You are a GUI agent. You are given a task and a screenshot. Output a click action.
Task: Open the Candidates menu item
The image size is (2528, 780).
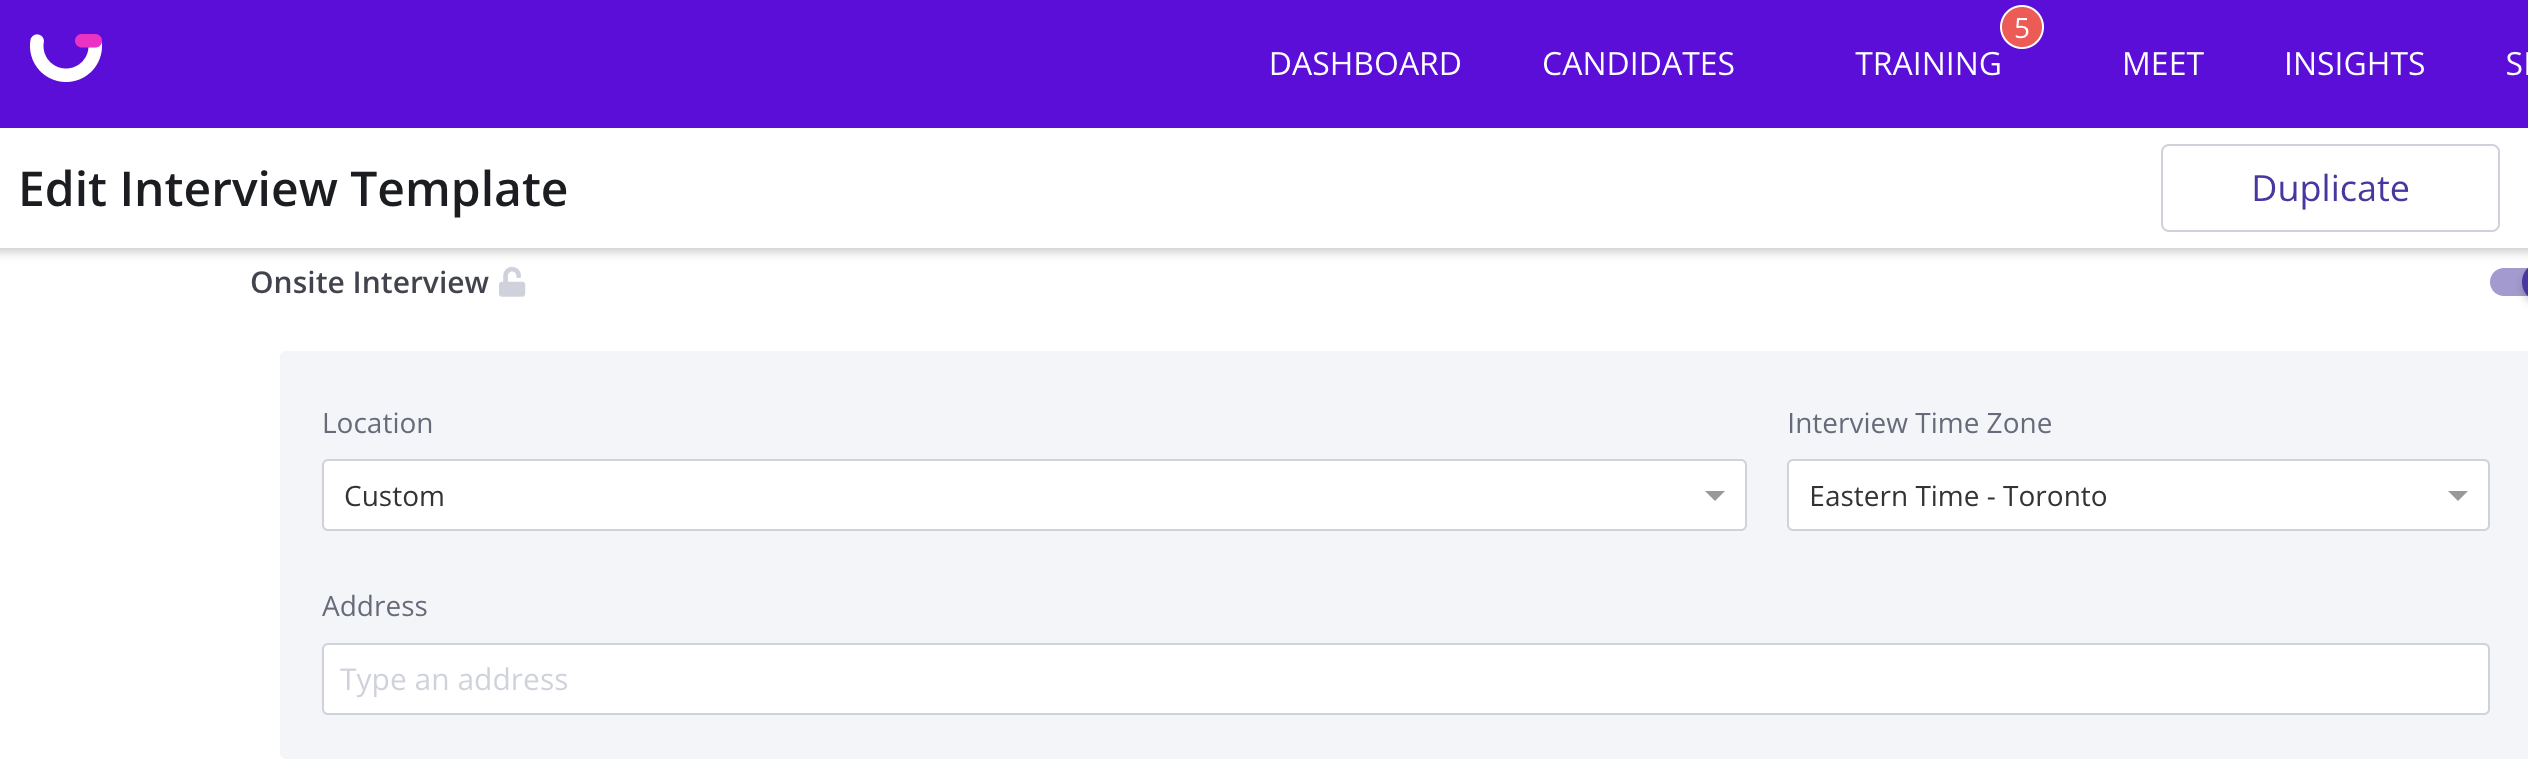1638,64
